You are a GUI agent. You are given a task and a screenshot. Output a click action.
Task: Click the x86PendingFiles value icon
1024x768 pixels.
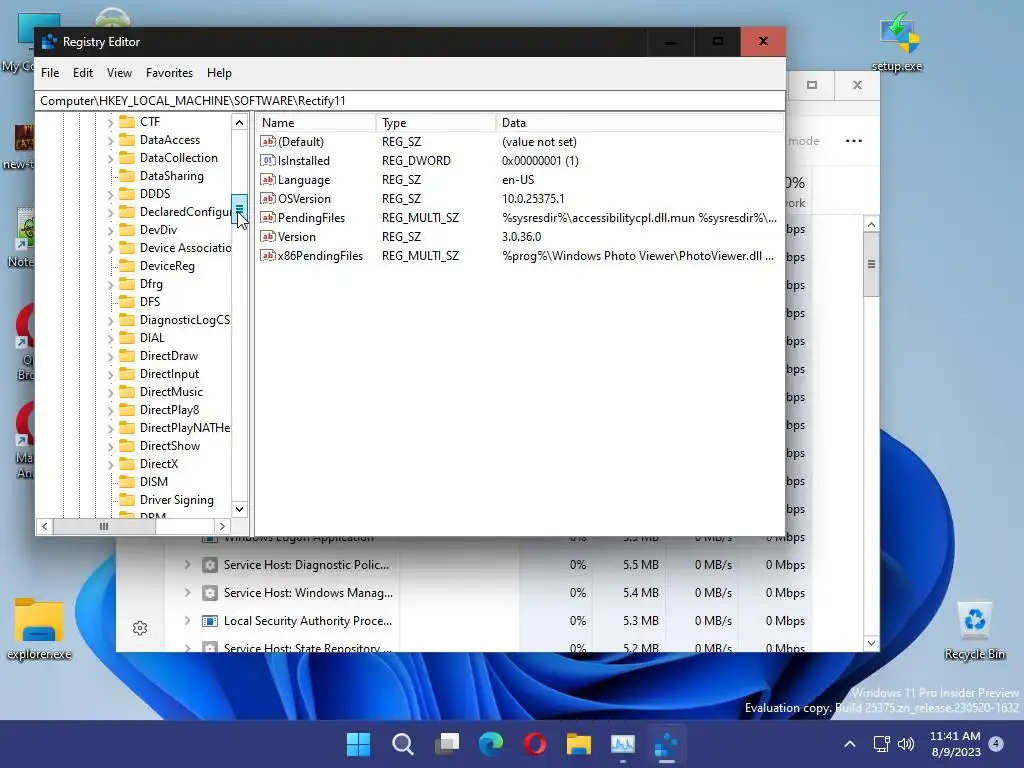pos(267,255)
